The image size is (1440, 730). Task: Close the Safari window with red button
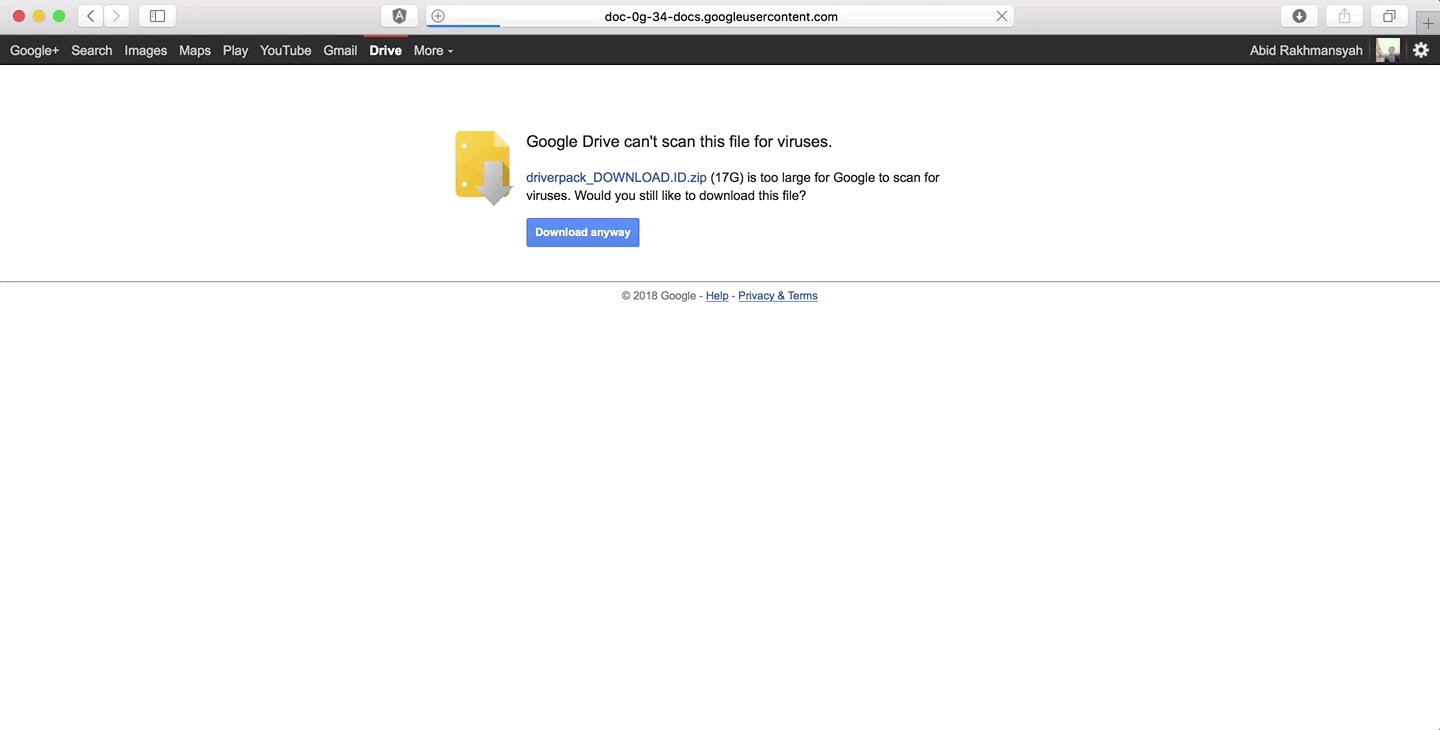click(x=19, y=16)
